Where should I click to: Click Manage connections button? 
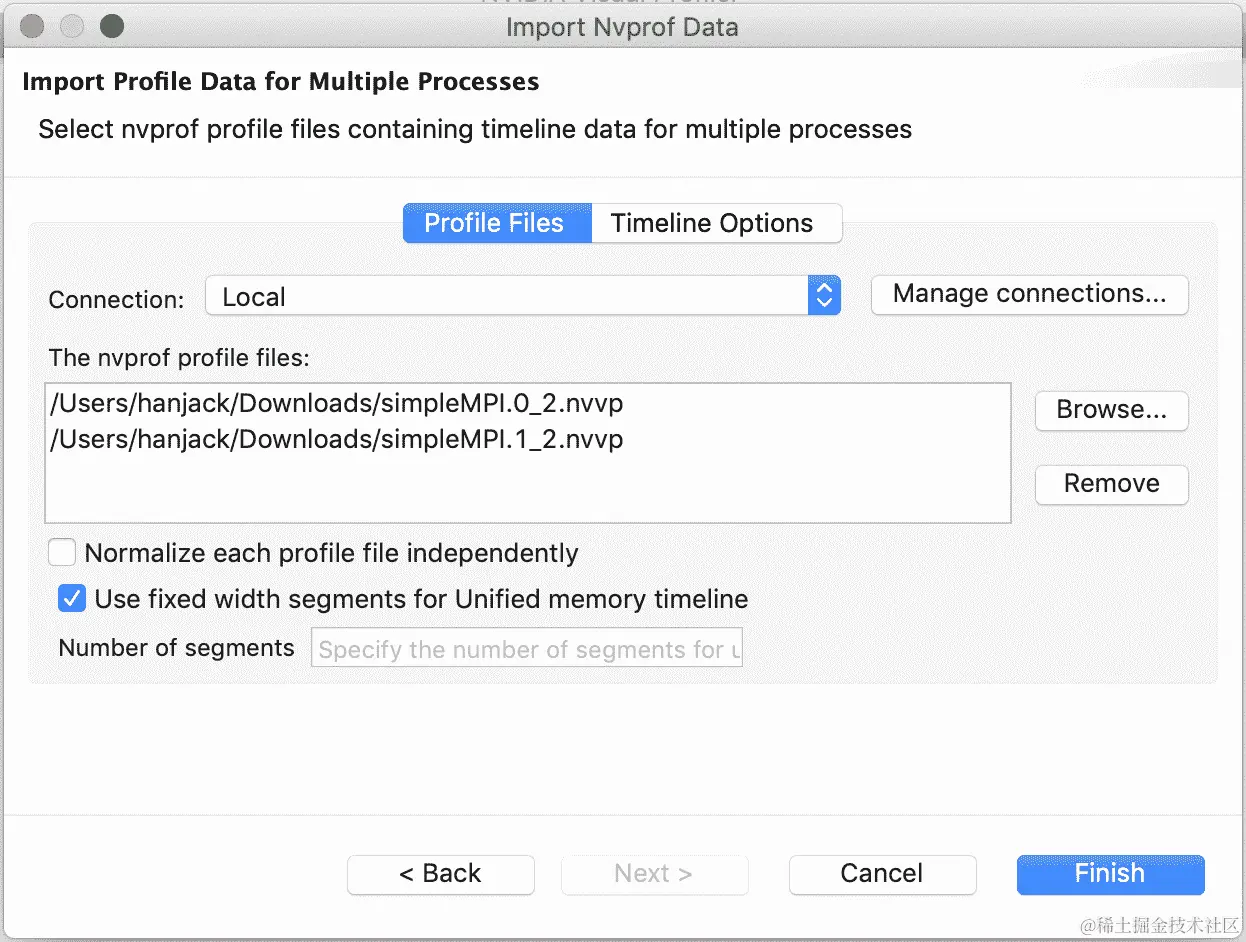pyautogui.click(x=1029, y=294)
